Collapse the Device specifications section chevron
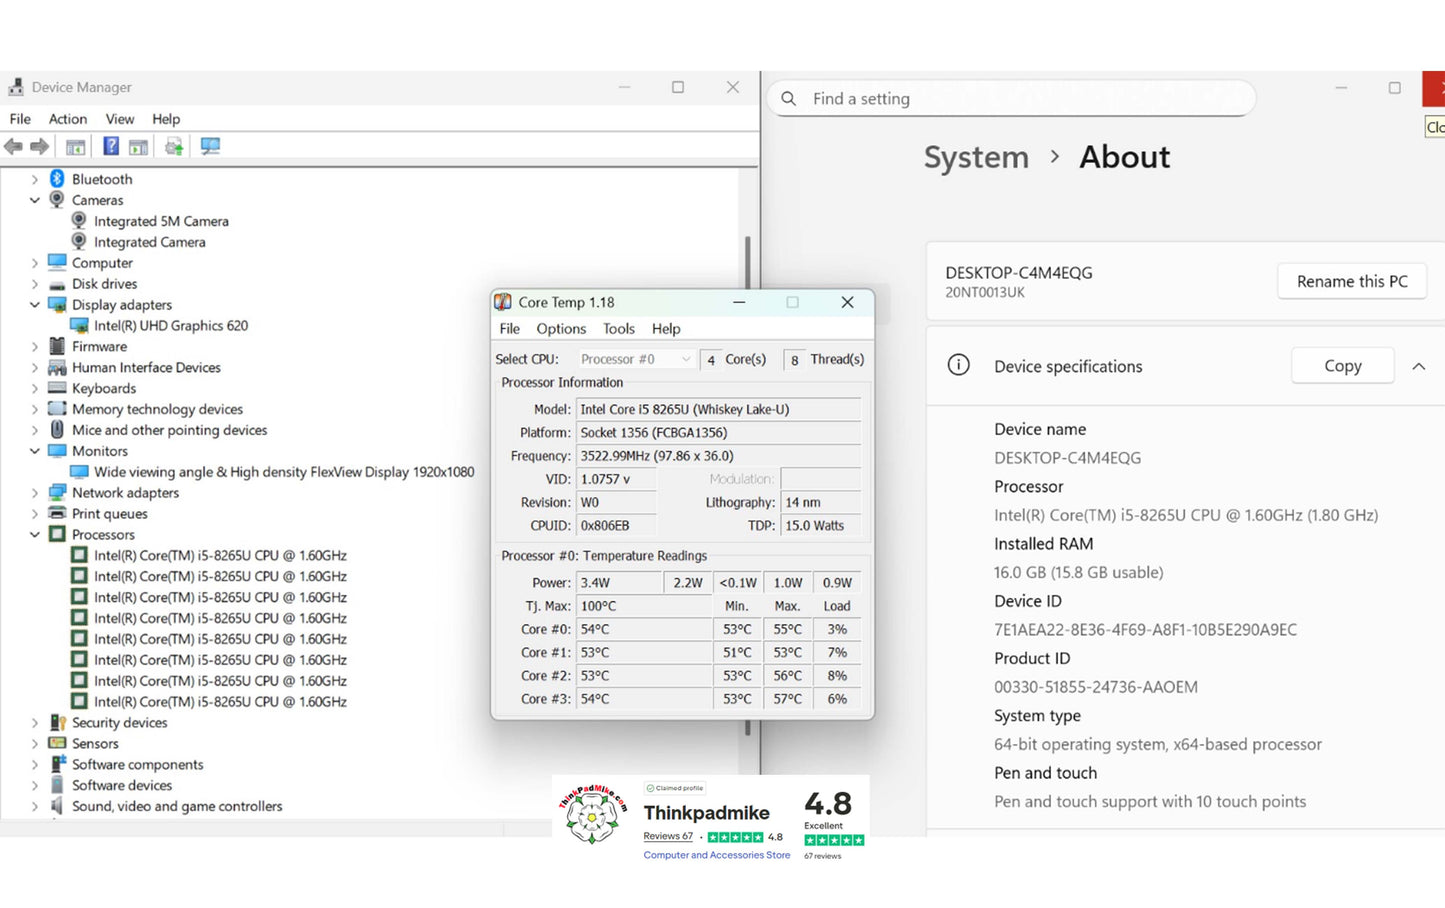1445x908 pixels. pyautogui.click(x=1418, y=367)
